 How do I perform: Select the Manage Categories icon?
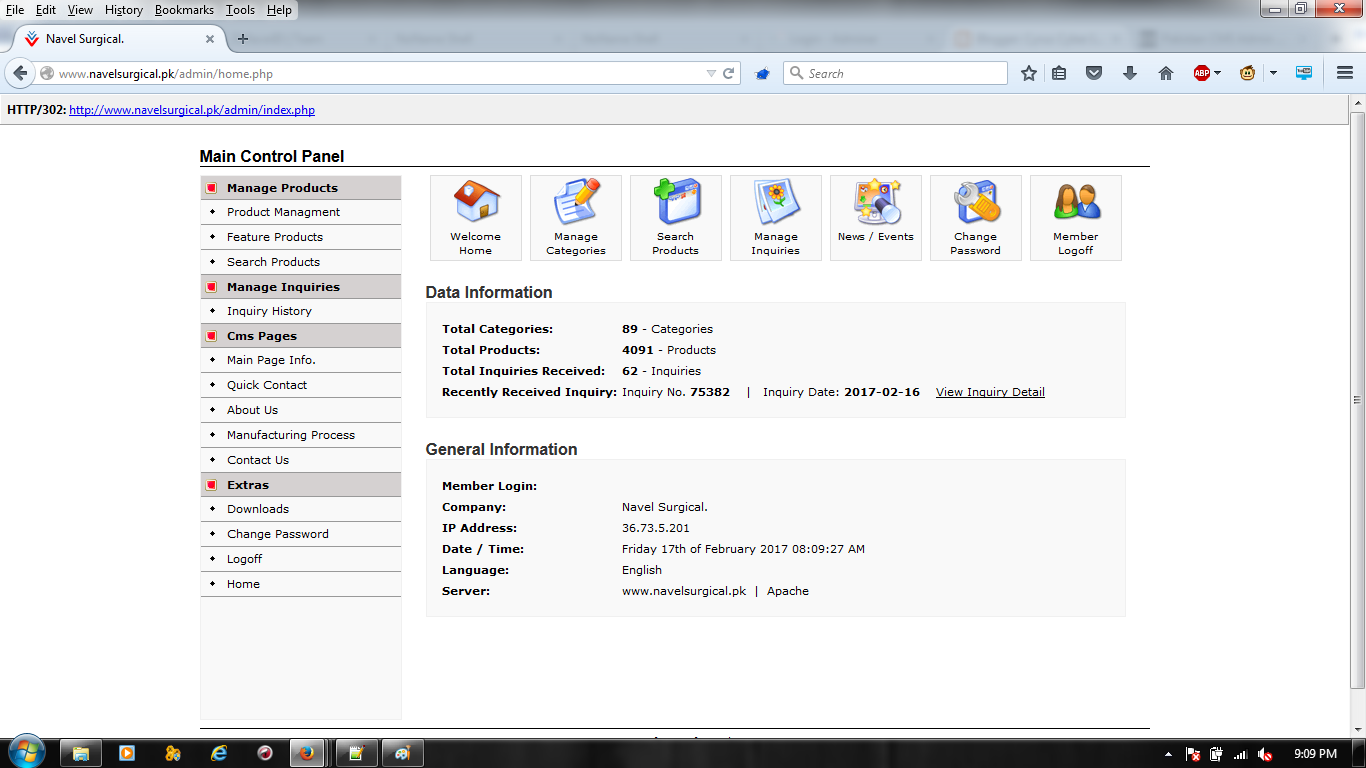(x=575, y=217)
